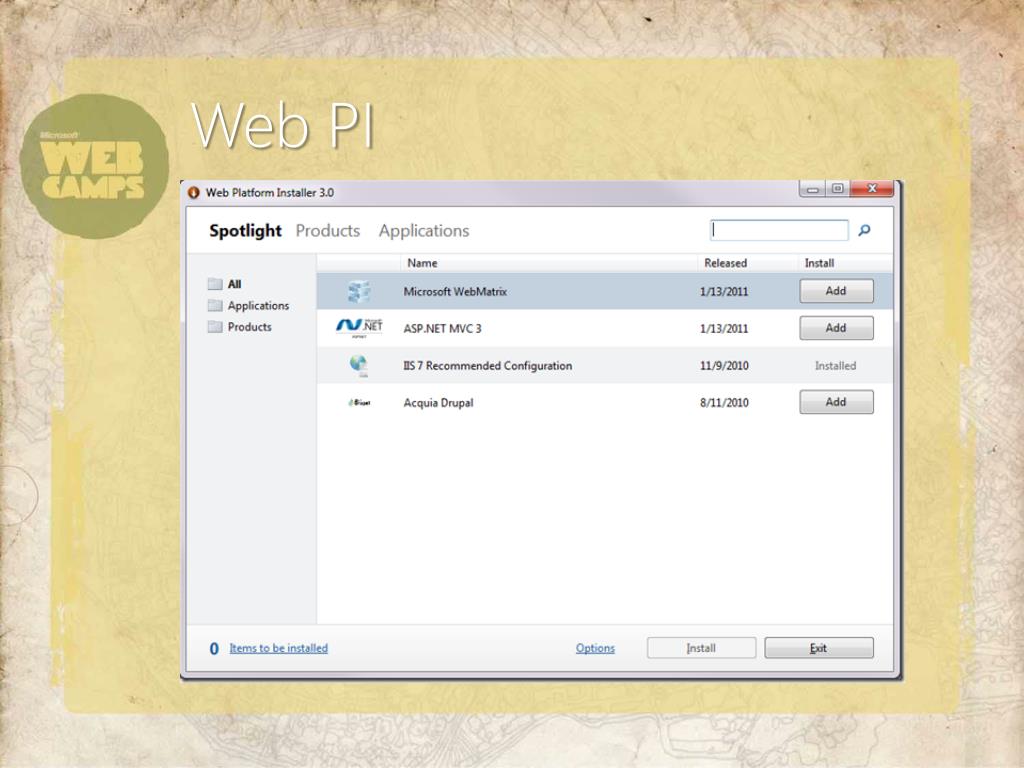The image size is (1024, 768).
Task: Click the 11/9/2010 release date
Action: tap(724, 366)
